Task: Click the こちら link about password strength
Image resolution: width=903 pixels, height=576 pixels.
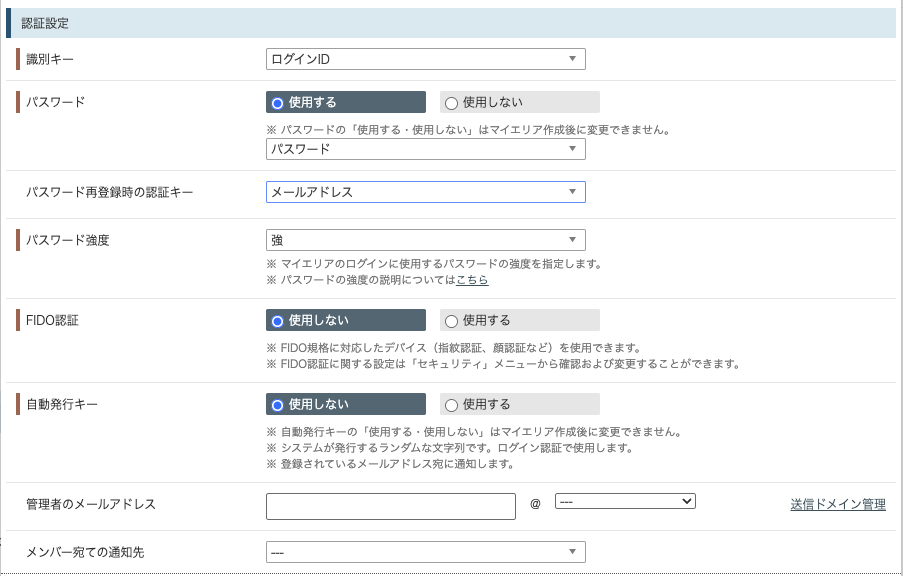Action: (x=472, y=280)
